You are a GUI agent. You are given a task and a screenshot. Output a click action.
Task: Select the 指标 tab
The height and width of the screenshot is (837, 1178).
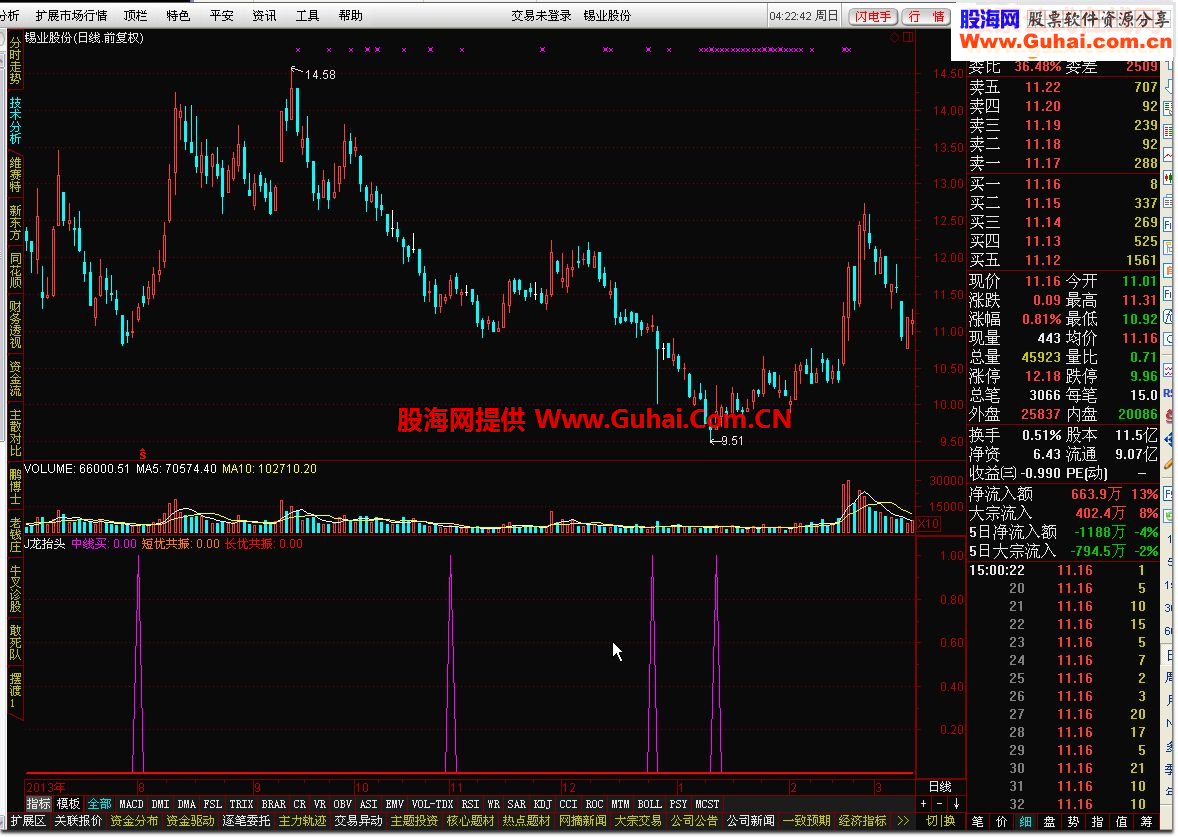coord(38,804)
